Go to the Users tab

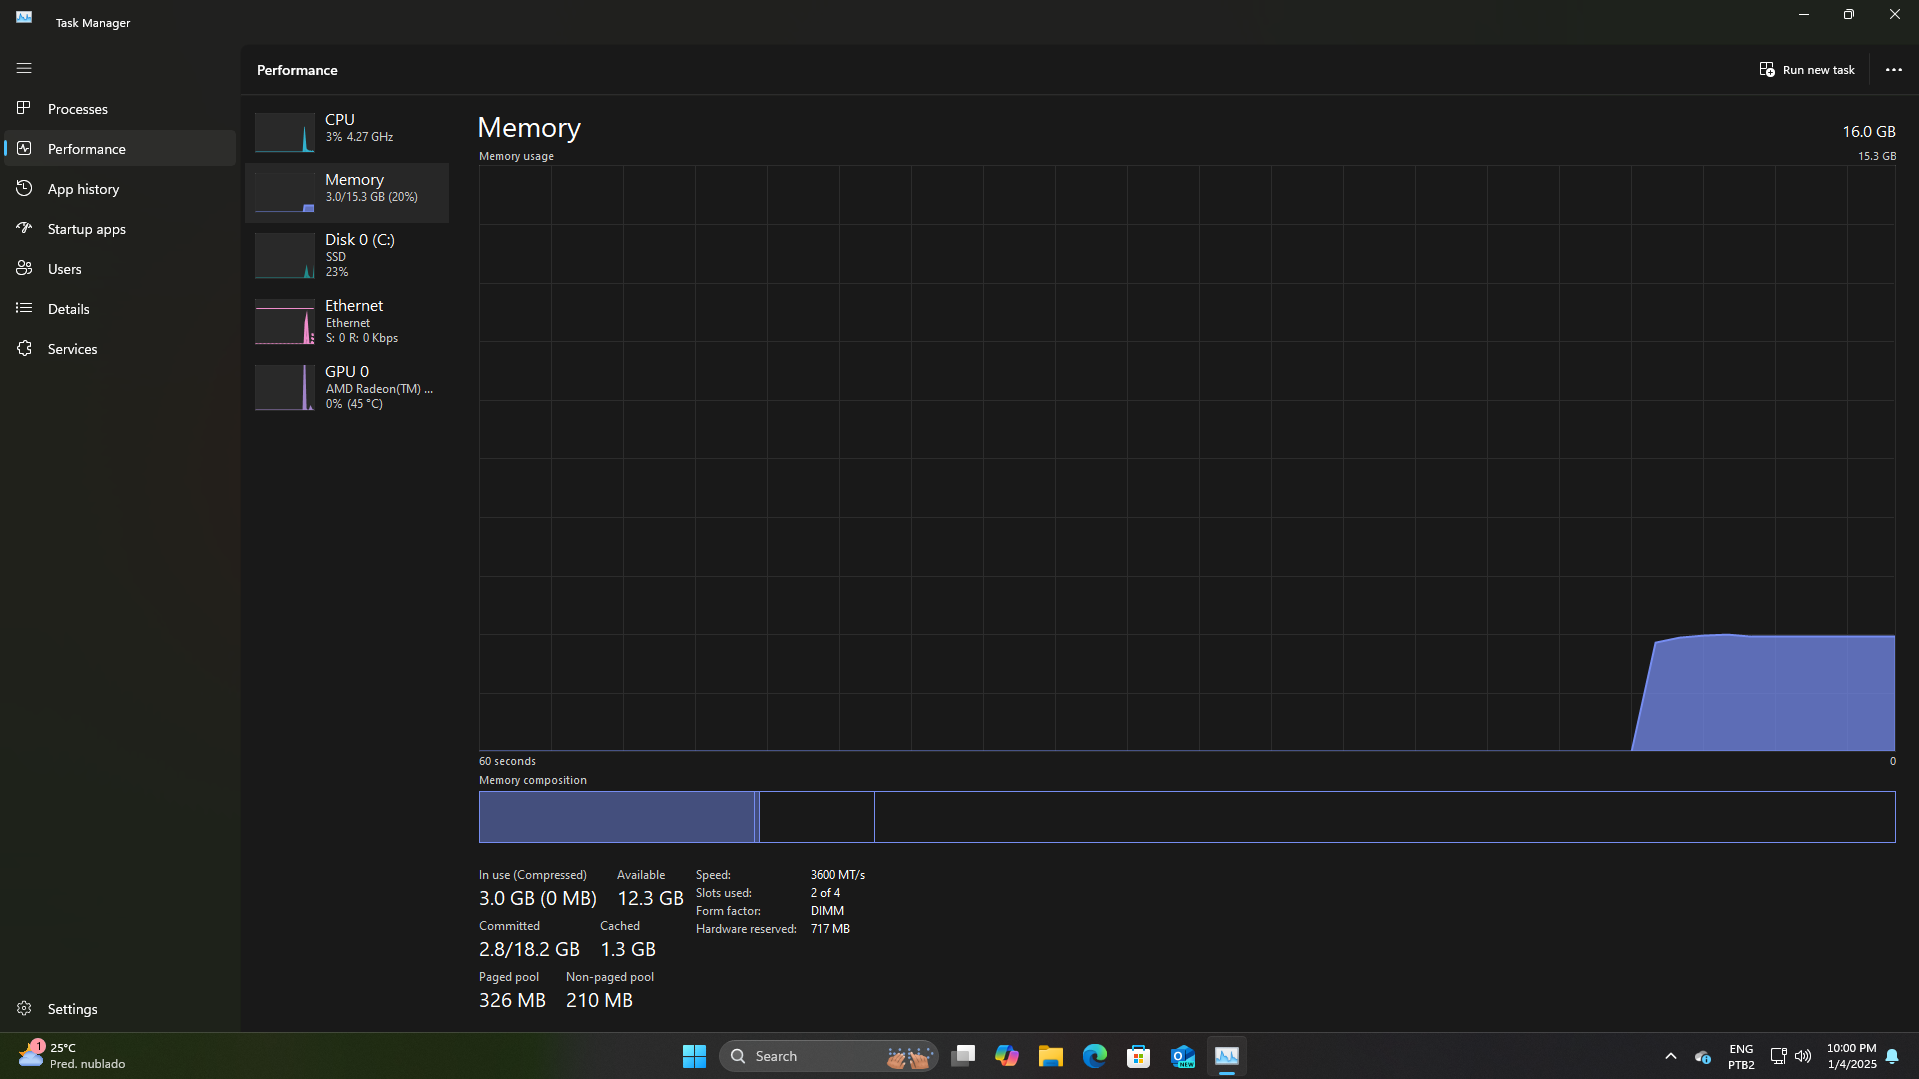65,269
